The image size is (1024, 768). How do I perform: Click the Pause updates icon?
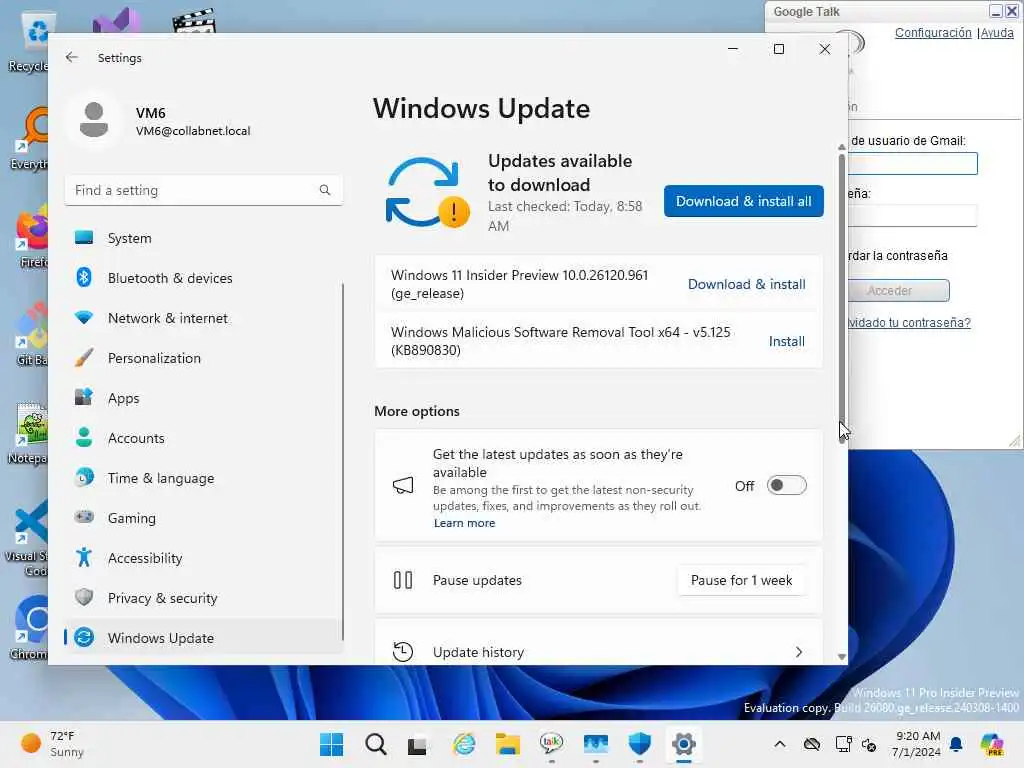tap(403, 580)
